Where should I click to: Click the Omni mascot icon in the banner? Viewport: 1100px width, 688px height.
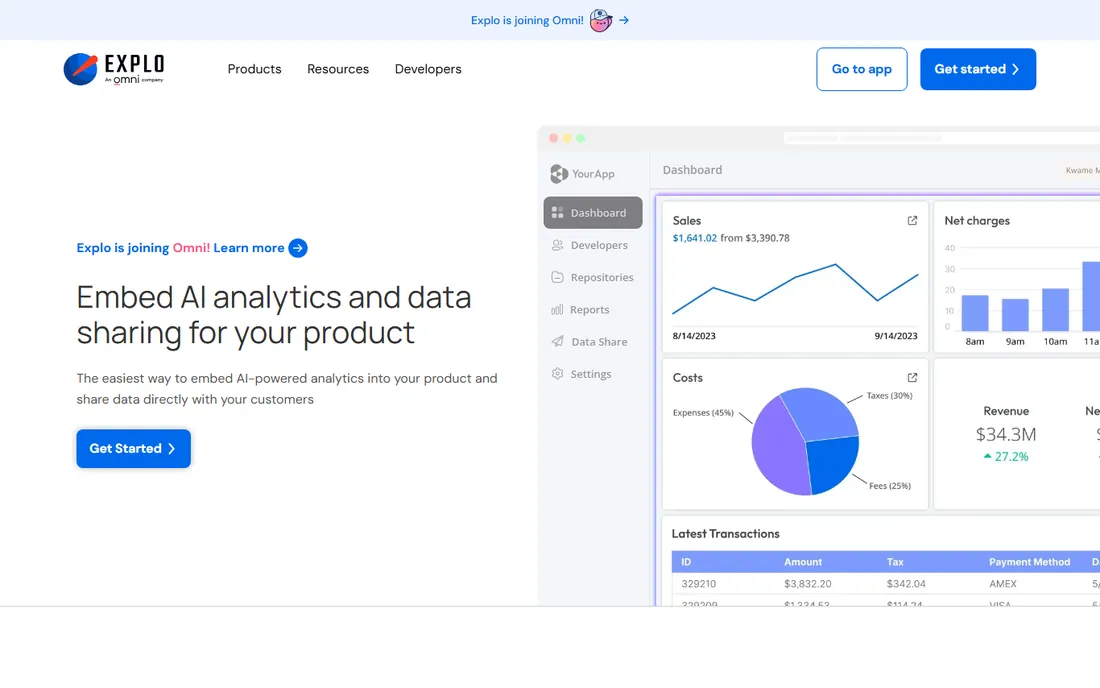601,20
